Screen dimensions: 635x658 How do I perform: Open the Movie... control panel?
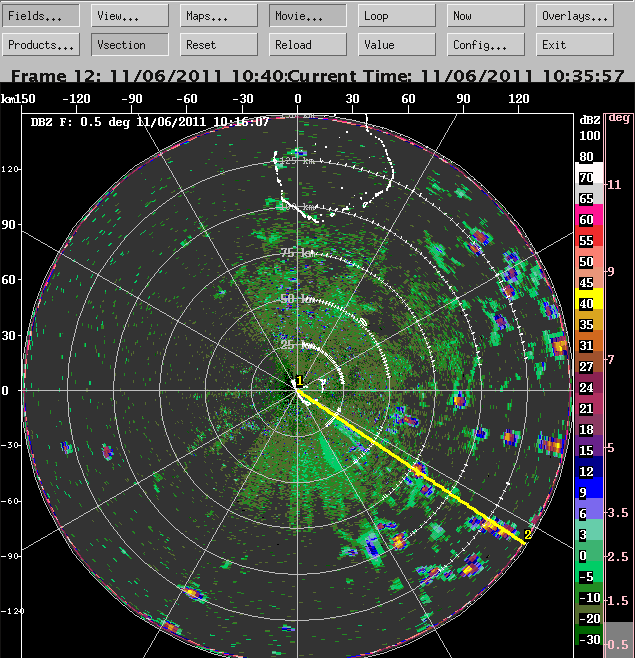tap(308, 16)
